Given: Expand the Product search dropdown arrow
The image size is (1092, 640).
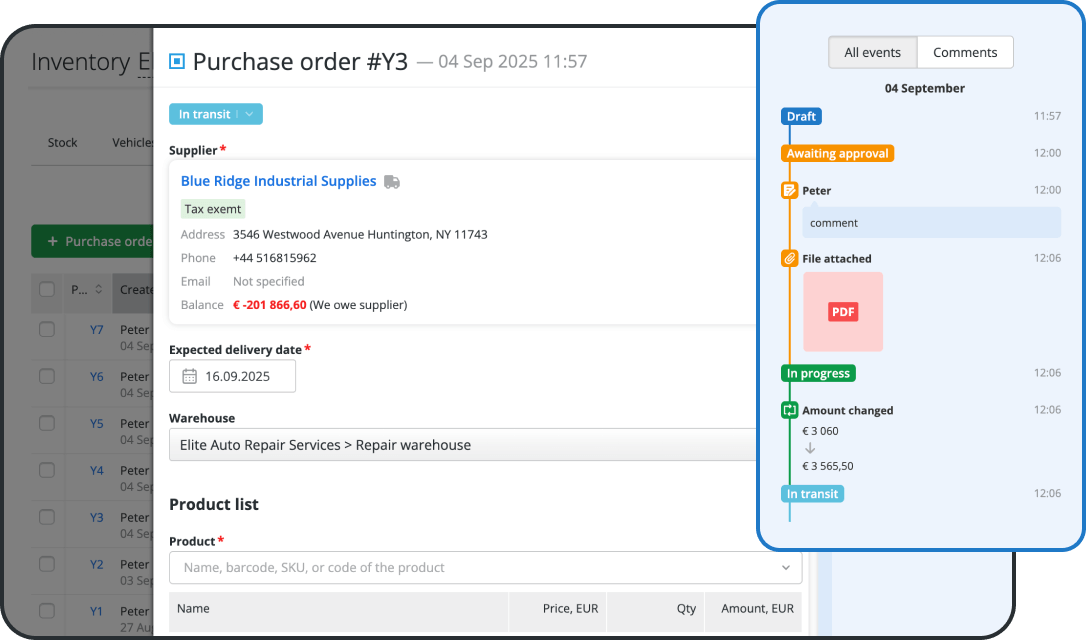Looking at the screenshot, I should click(x=785, y=568).
